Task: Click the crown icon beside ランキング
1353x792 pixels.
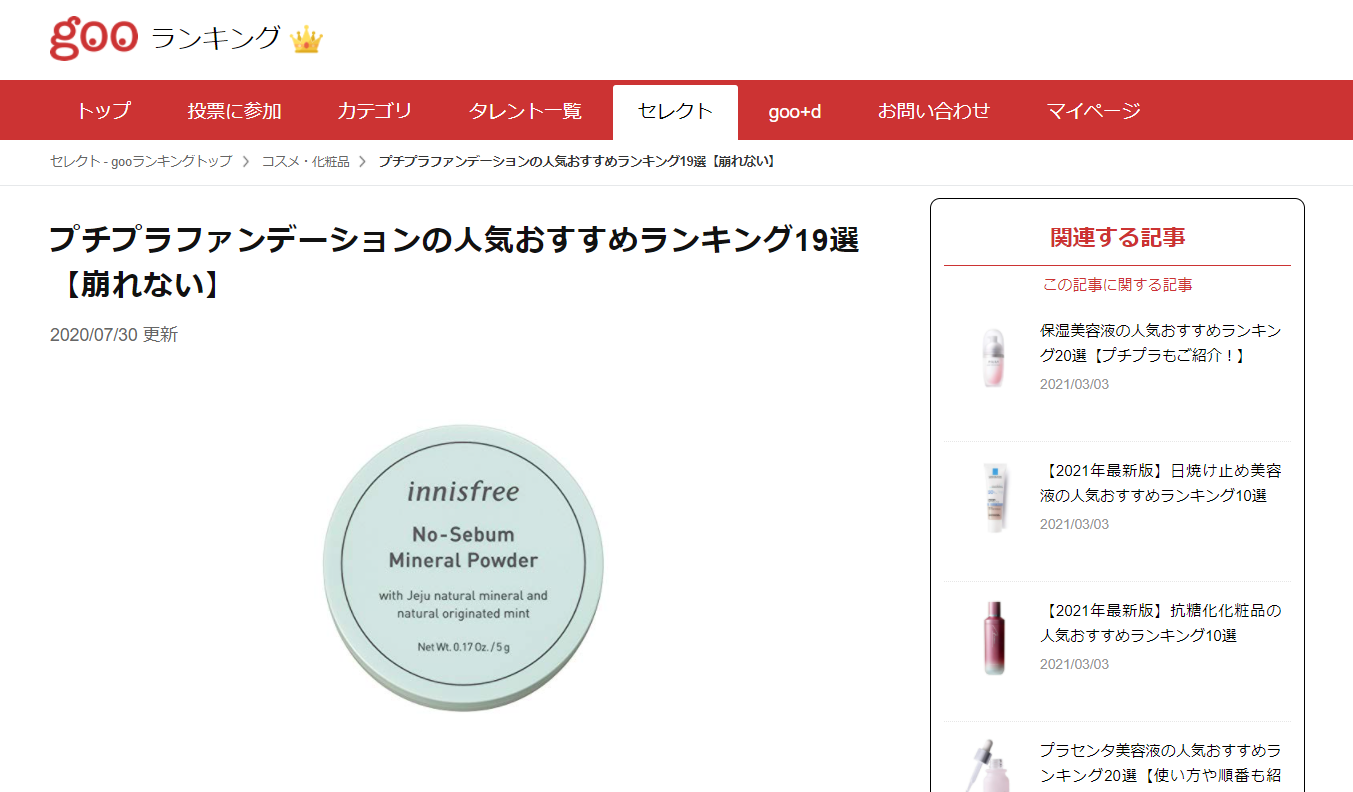Action: point(306,41)
